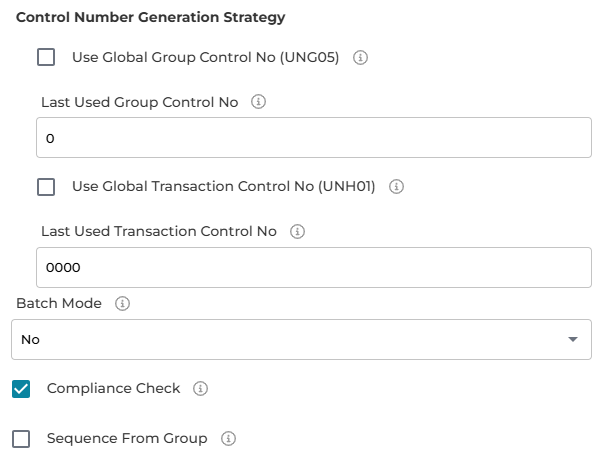The height and width of the screenshot is (462, 600).
Task: Show info for Last Used Group Control No
Action: (x=258, y=102)
